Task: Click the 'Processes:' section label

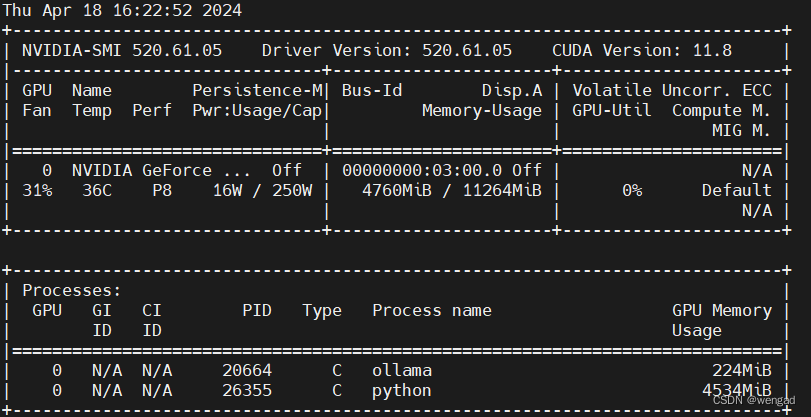Action: point(72,291)
